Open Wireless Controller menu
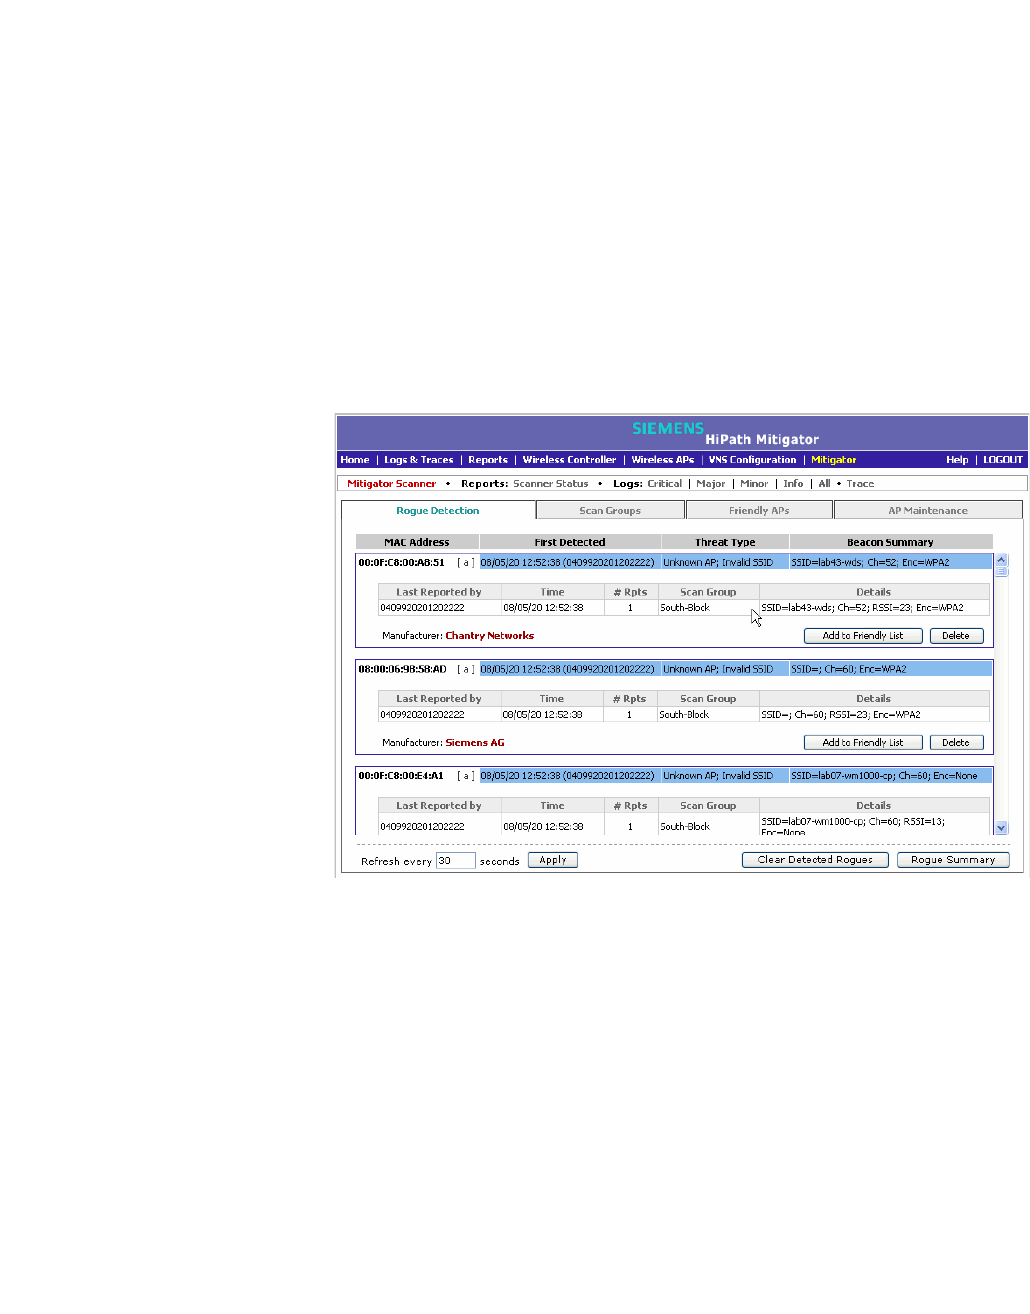The height and width of the screenshot is (1314, 1030). [x=569, y=460]
